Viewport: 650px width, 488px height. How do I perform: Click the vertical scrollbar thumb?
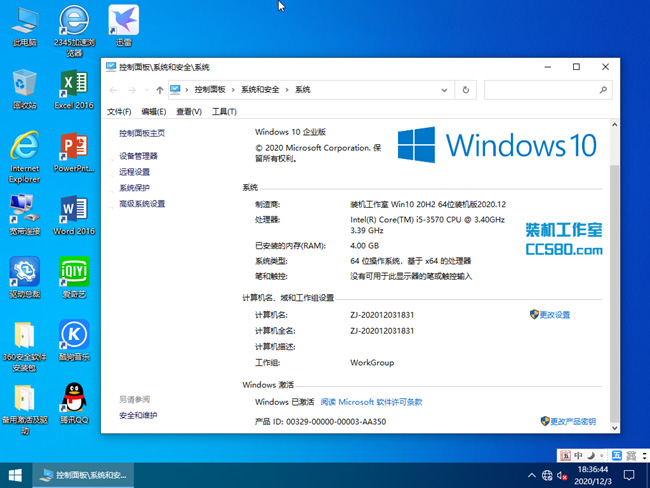614,294
